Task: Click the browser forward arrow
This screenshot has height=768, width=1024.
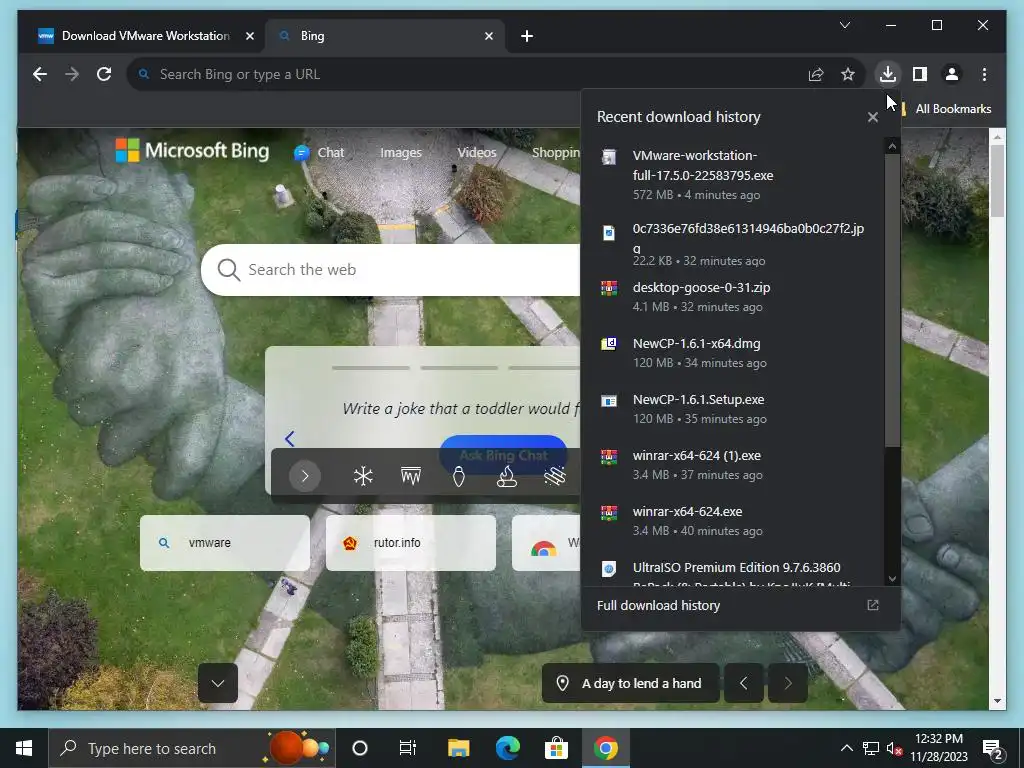Action: point(72,74)
